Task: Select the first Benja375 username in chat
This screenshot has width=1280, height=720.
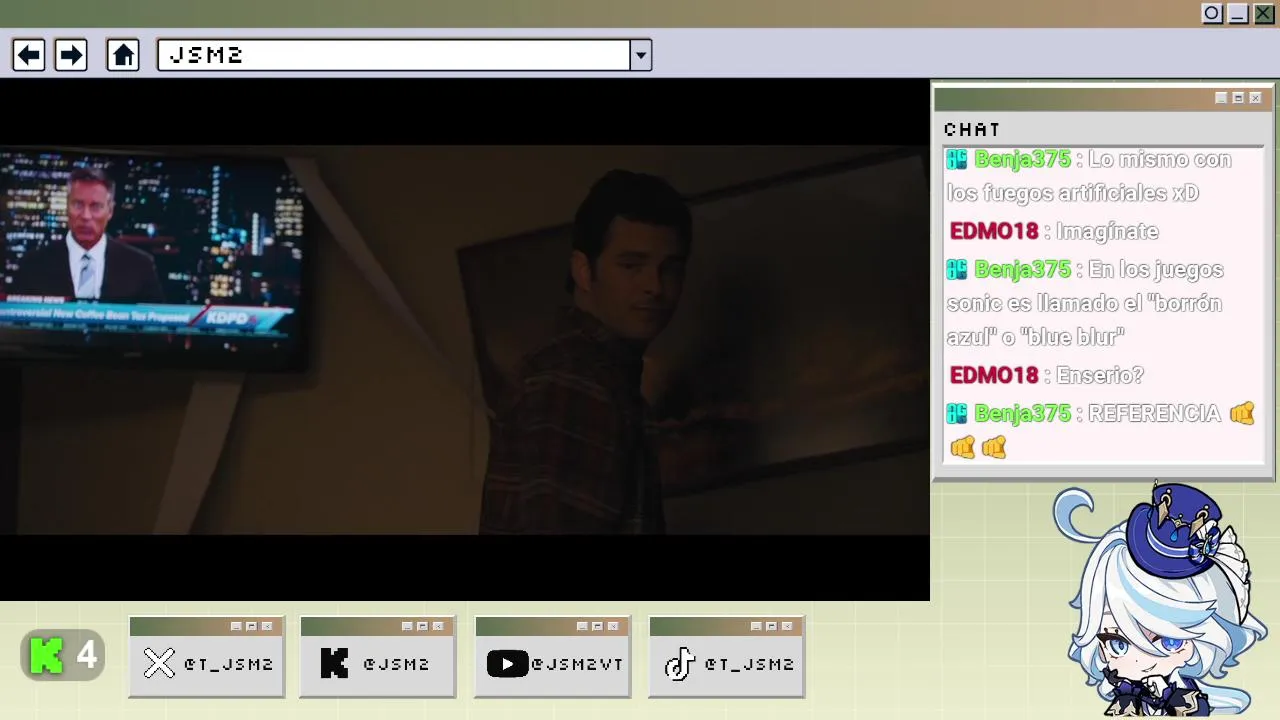Action: [1022, 160]
